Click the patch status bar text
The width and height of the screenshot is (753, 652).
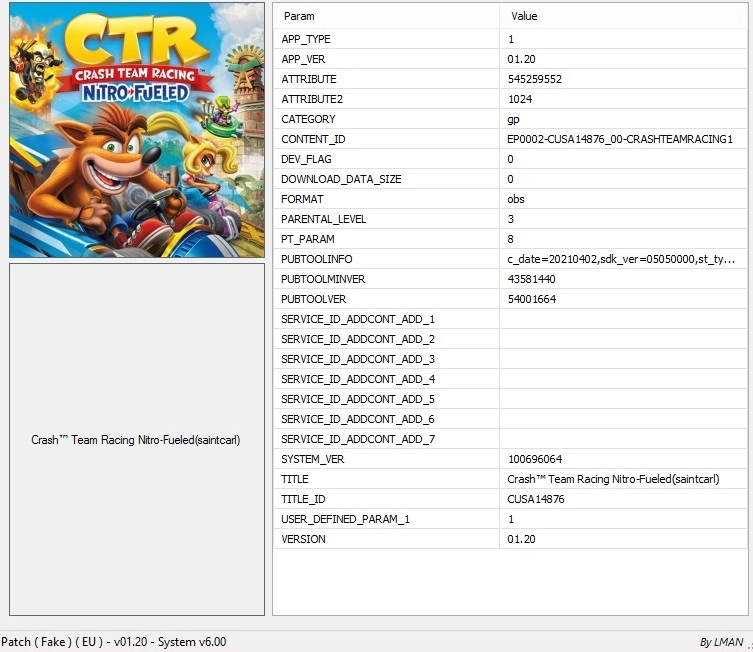point(113,642)
